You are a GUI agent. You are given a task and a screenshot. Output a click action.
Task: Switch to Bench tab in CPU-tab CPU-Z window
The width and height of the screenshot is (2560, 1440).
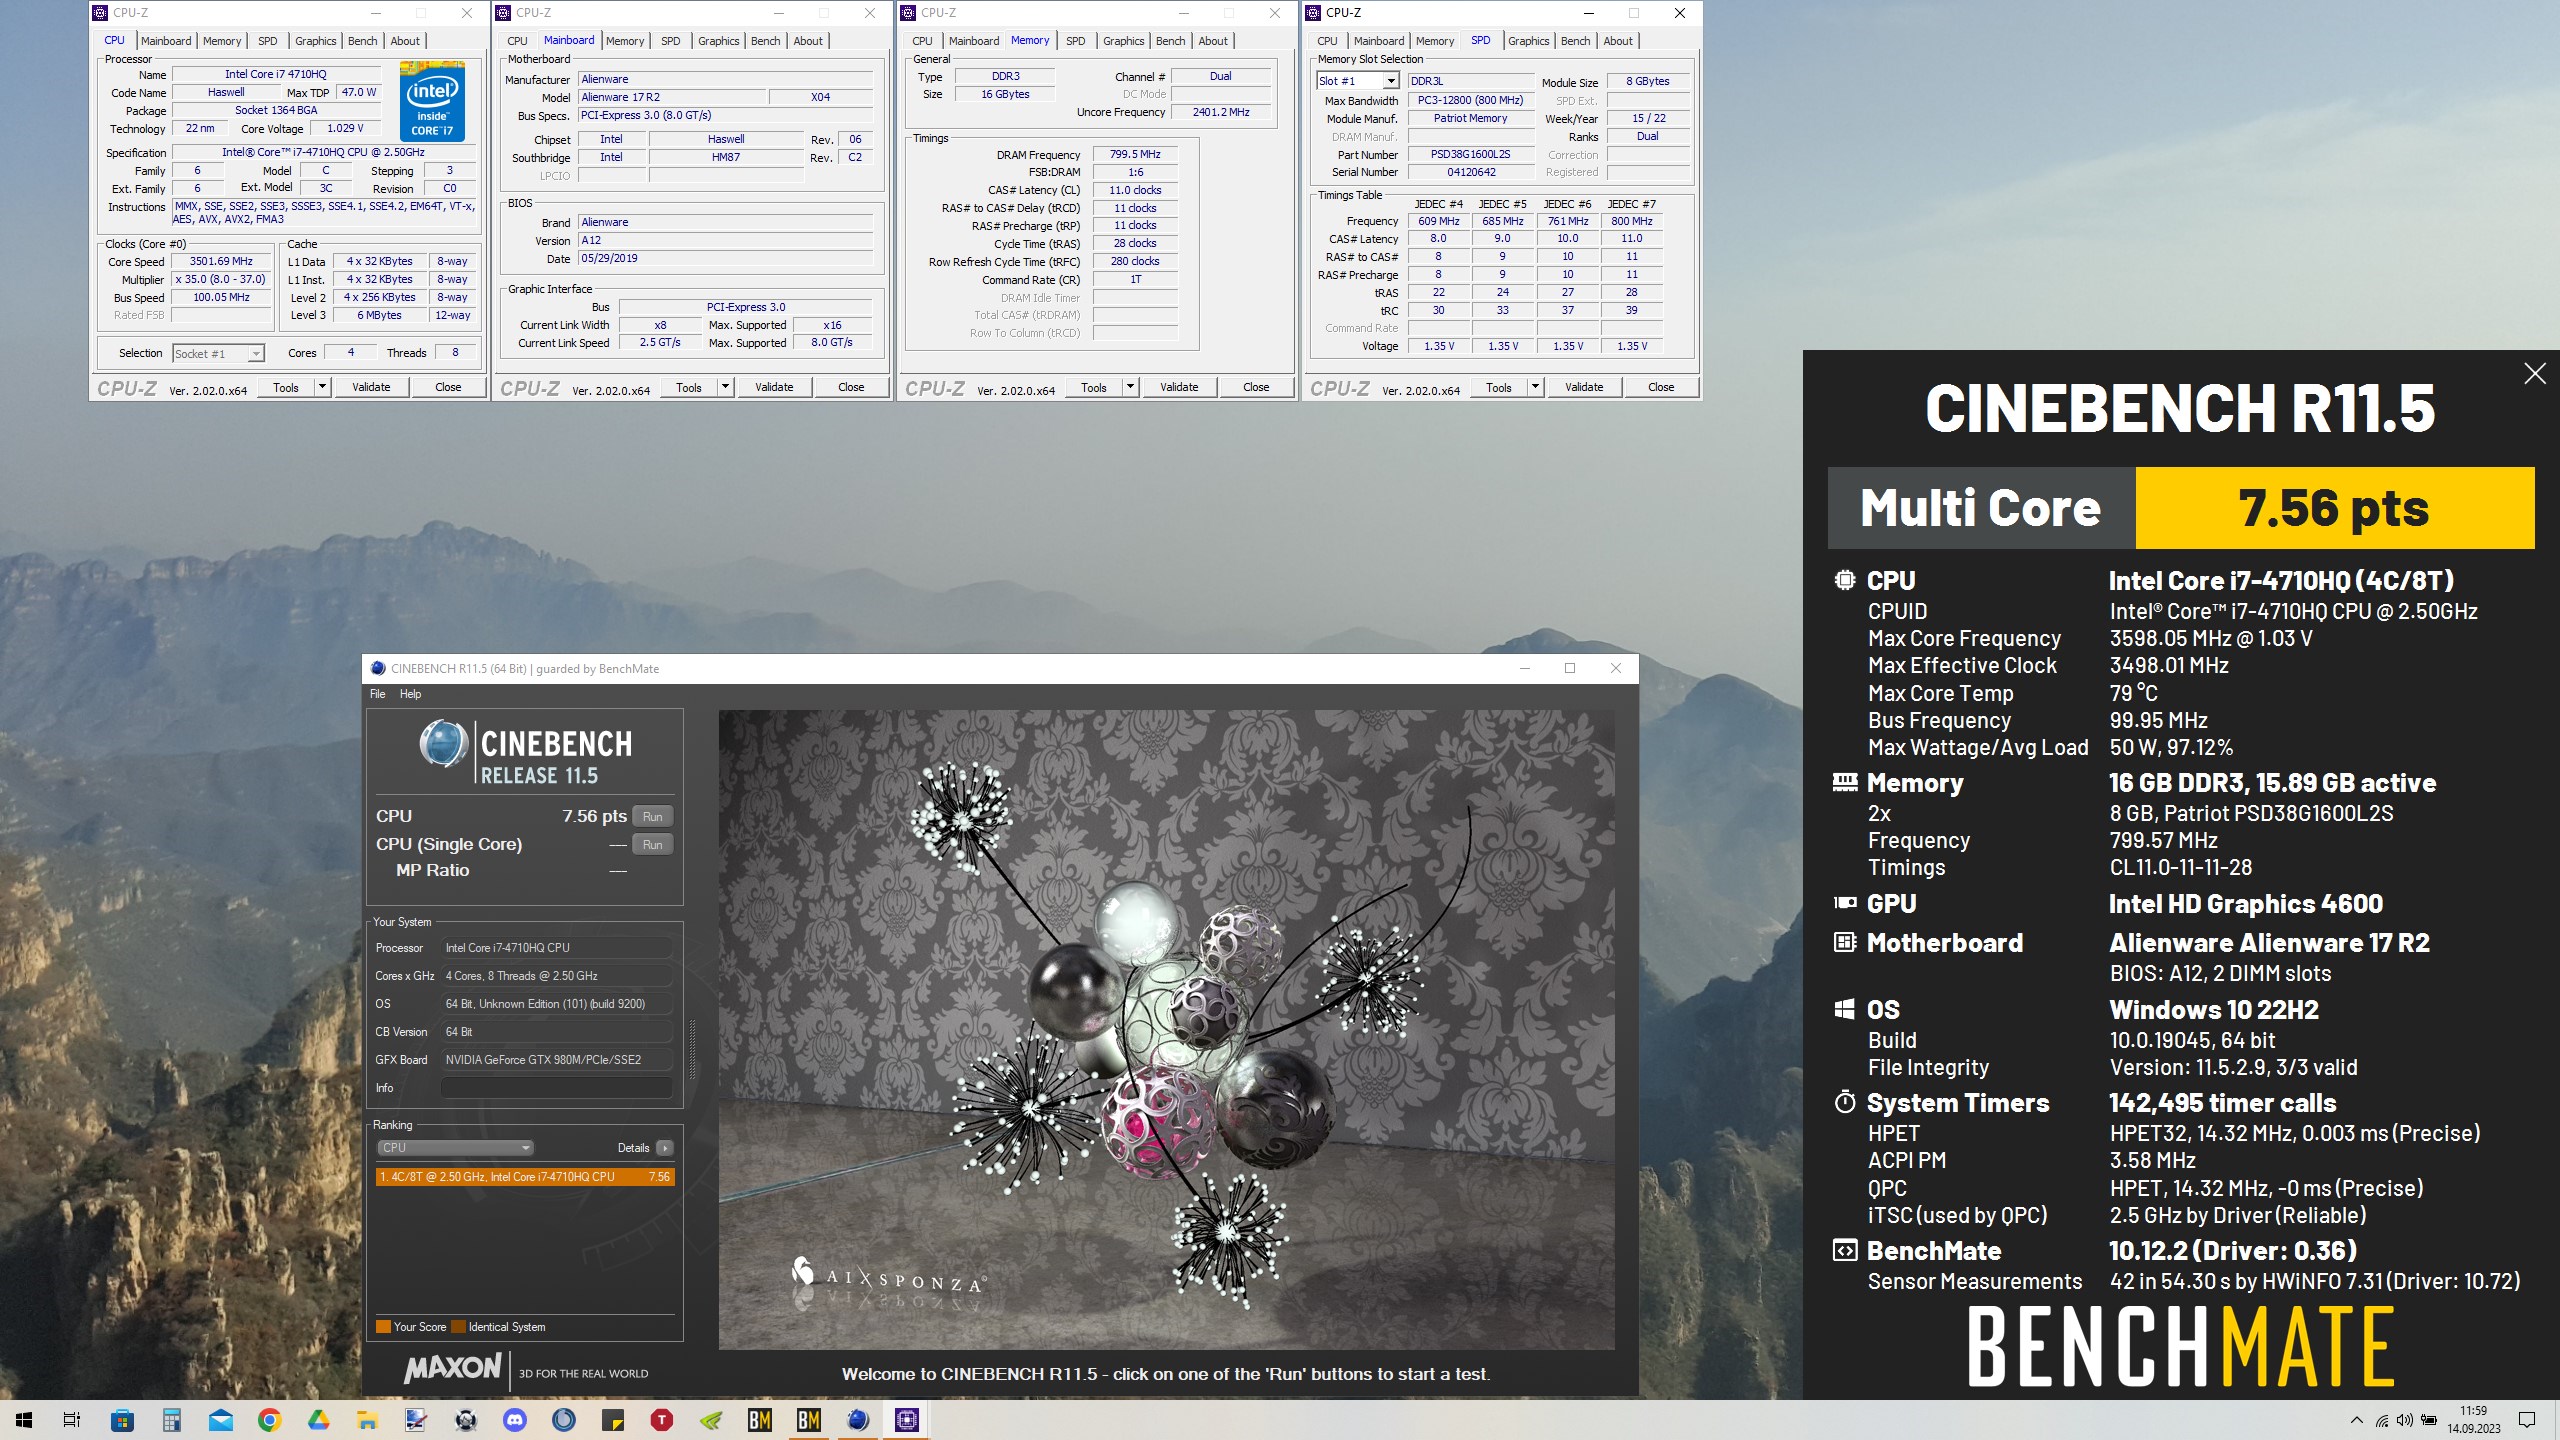[x=363, y=41]
